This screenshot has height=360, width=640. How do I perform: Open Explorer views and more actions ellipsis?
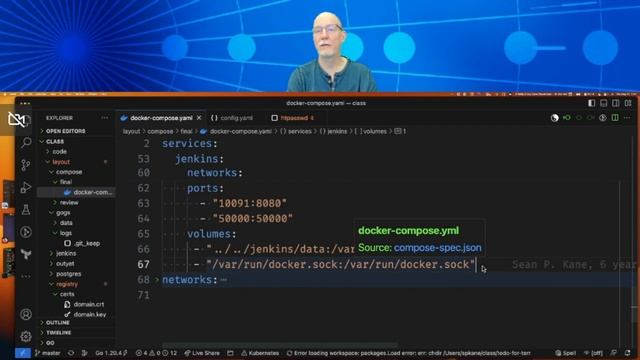coord(105,118)
